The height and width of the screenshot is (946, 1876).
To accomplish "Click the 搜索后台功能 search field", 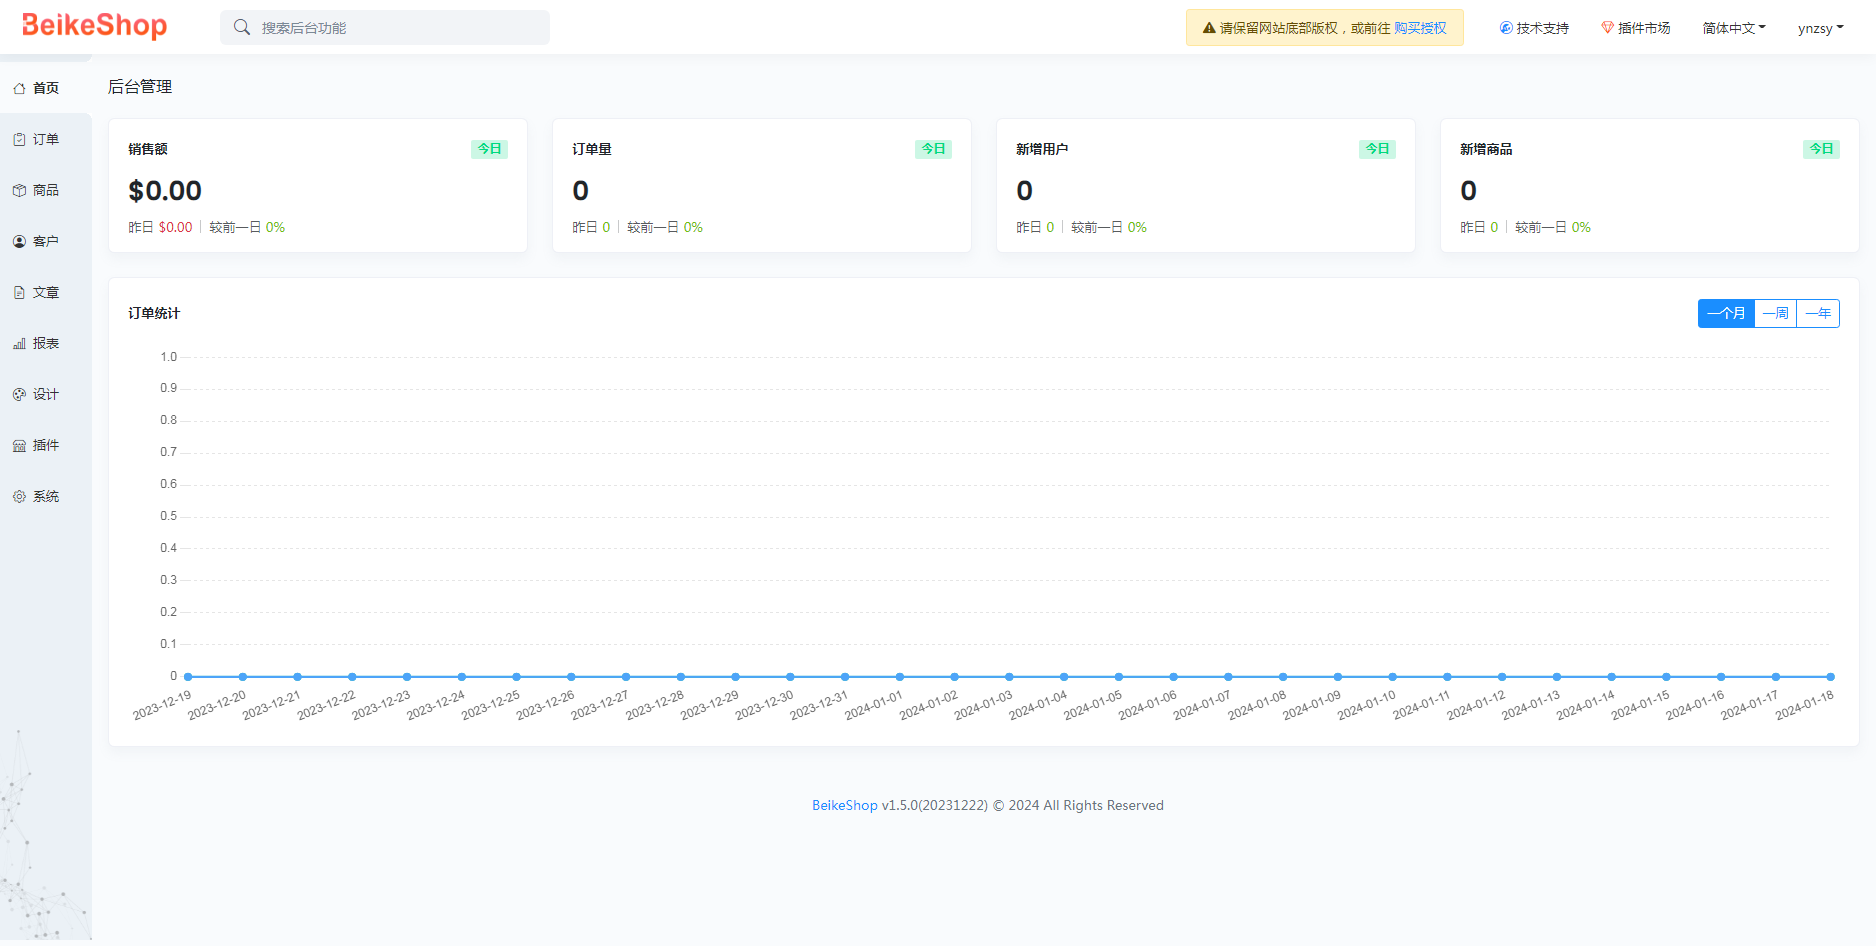I will point(385,28).
